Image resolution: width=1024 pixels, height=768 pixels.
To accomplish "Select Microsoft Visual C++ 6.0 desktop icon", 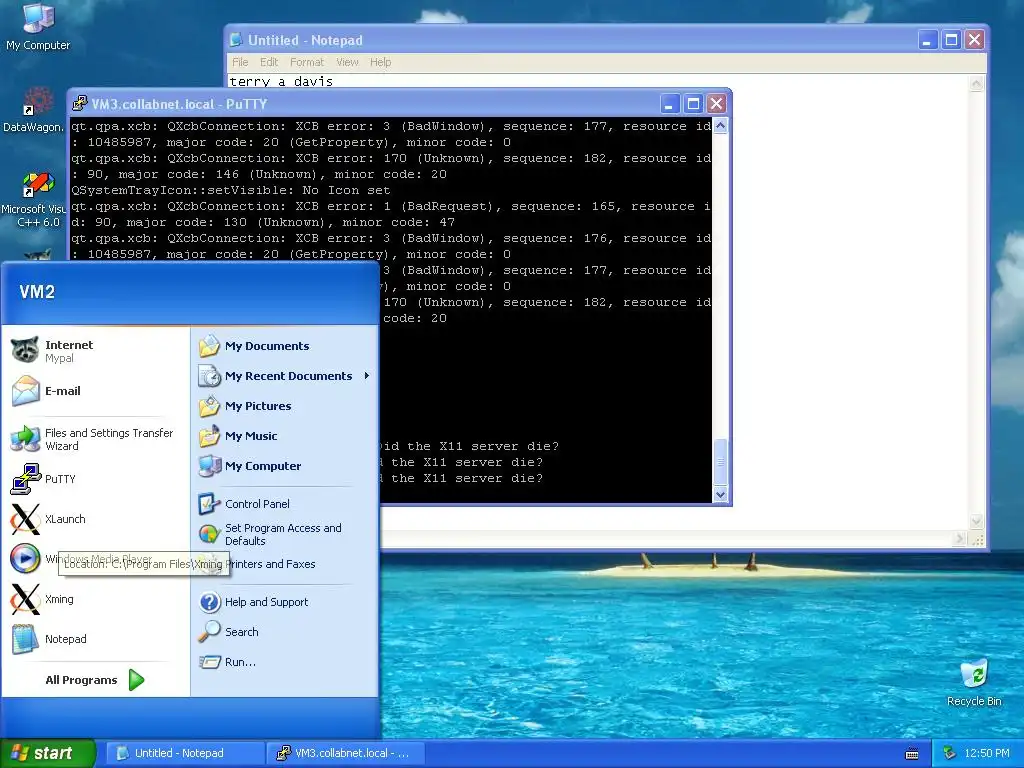I will click(x=34, y=200).
